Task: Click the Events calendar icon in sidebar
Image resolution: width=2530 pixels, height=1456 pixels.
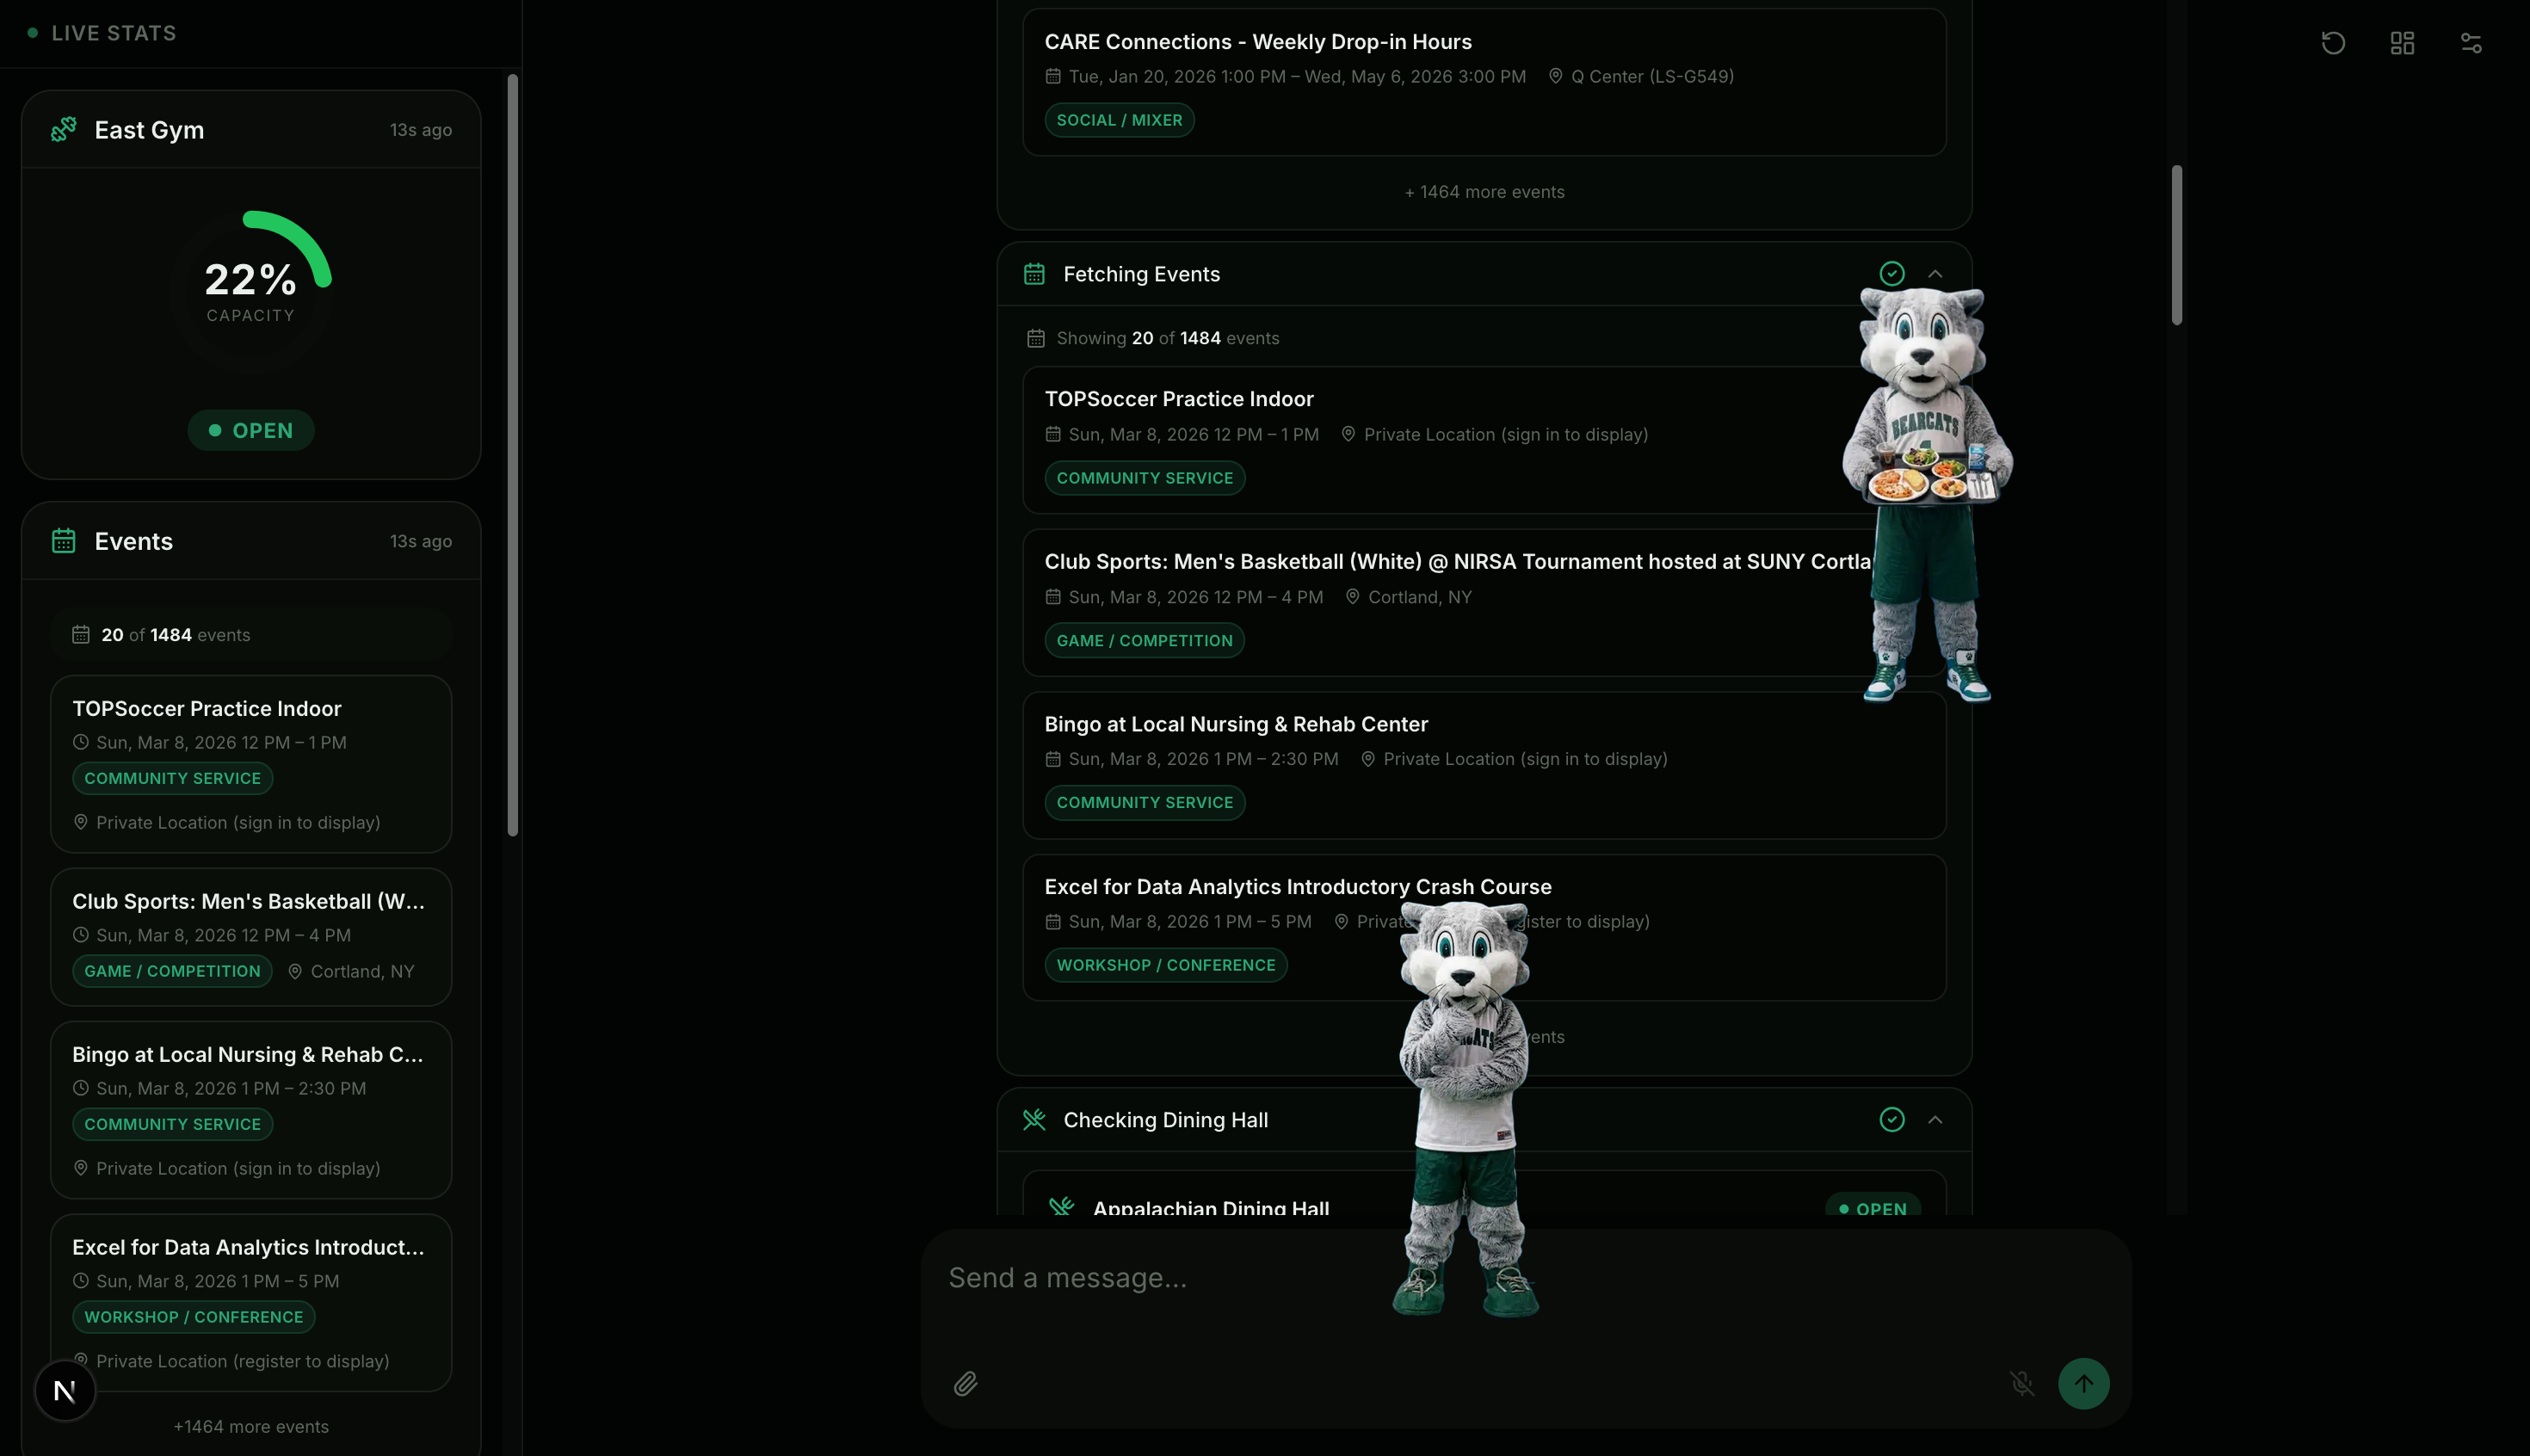Action: coord(64,541)
